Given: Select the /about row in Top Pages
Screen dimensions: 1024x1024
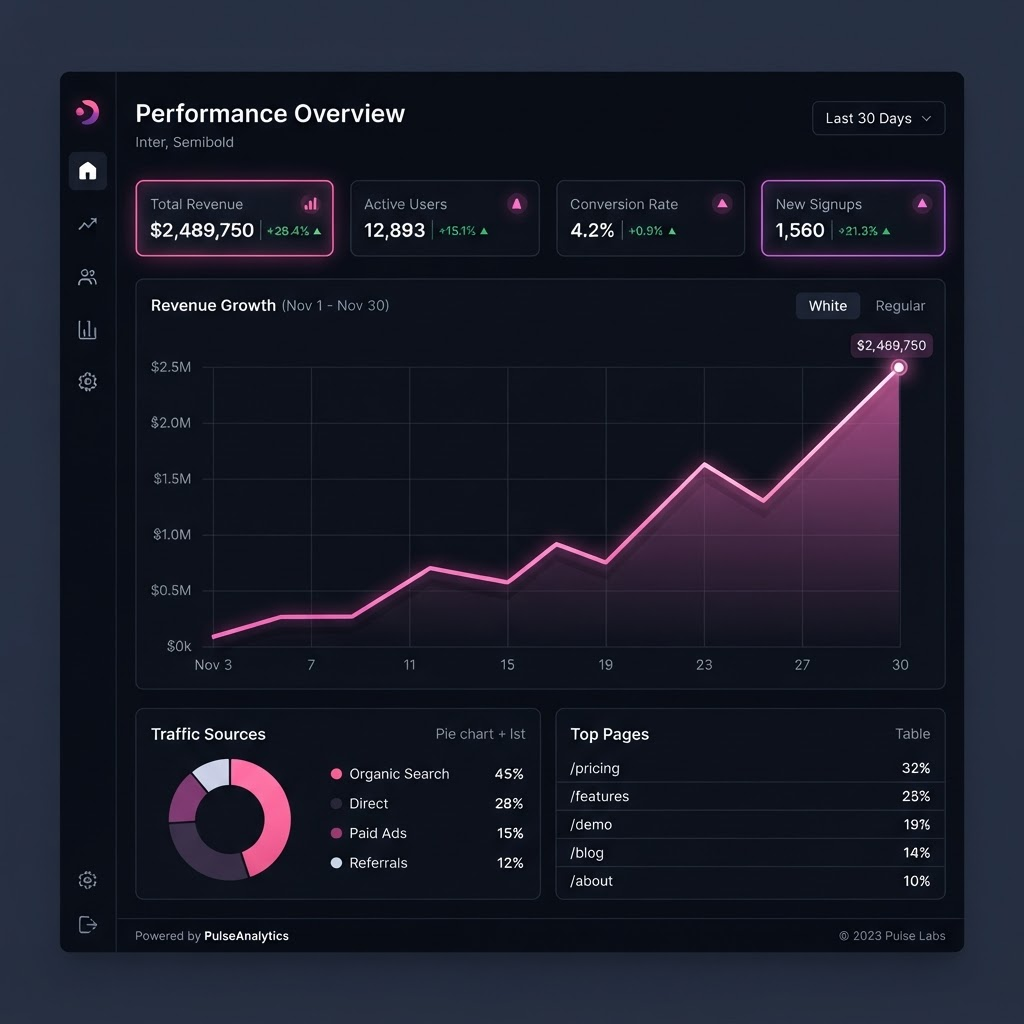Looking at the screenshot, I should [x=750, y=881].
